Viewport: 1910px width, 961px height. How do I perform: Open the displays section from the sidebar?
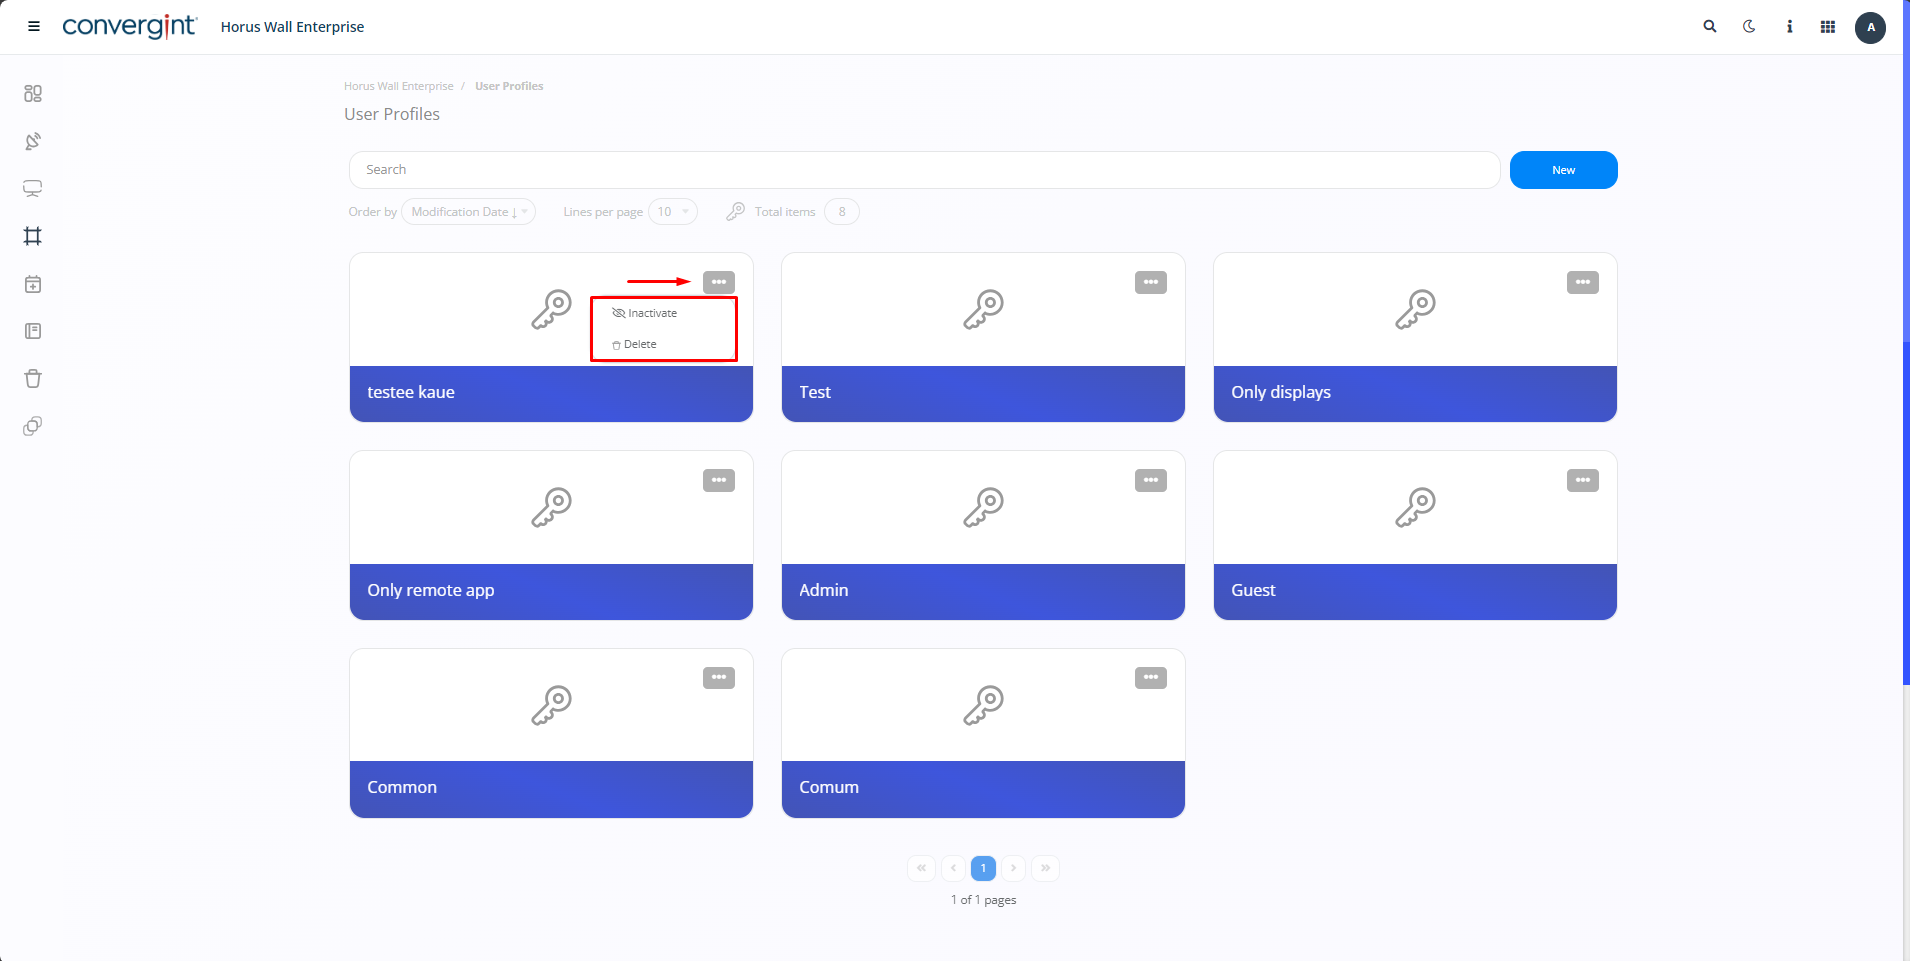tap(33, 188)
